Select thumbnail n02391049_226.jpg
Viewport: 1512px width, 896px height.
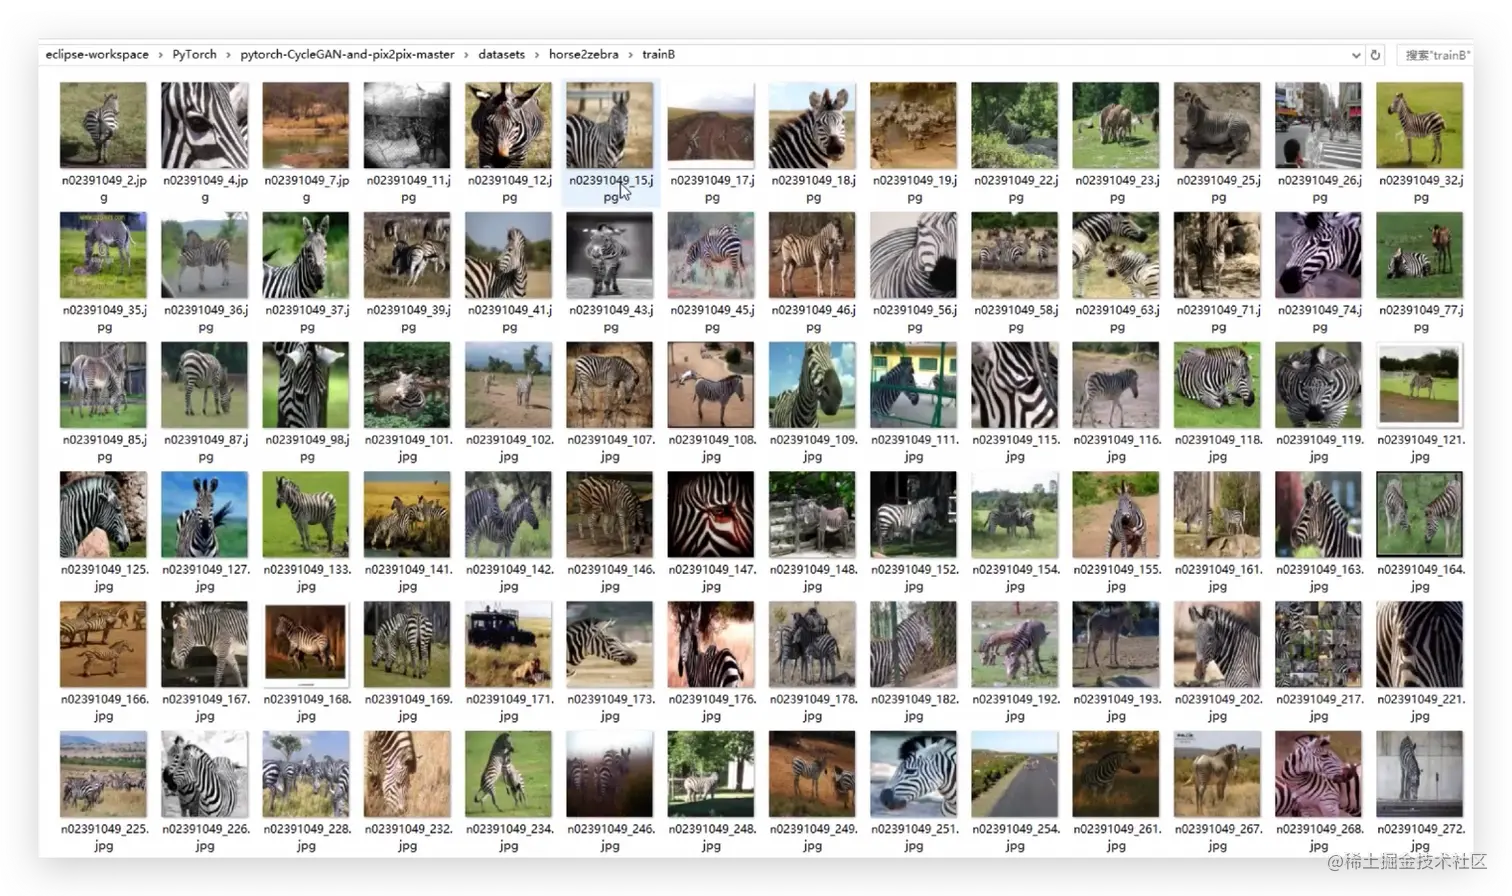(204, 774)
